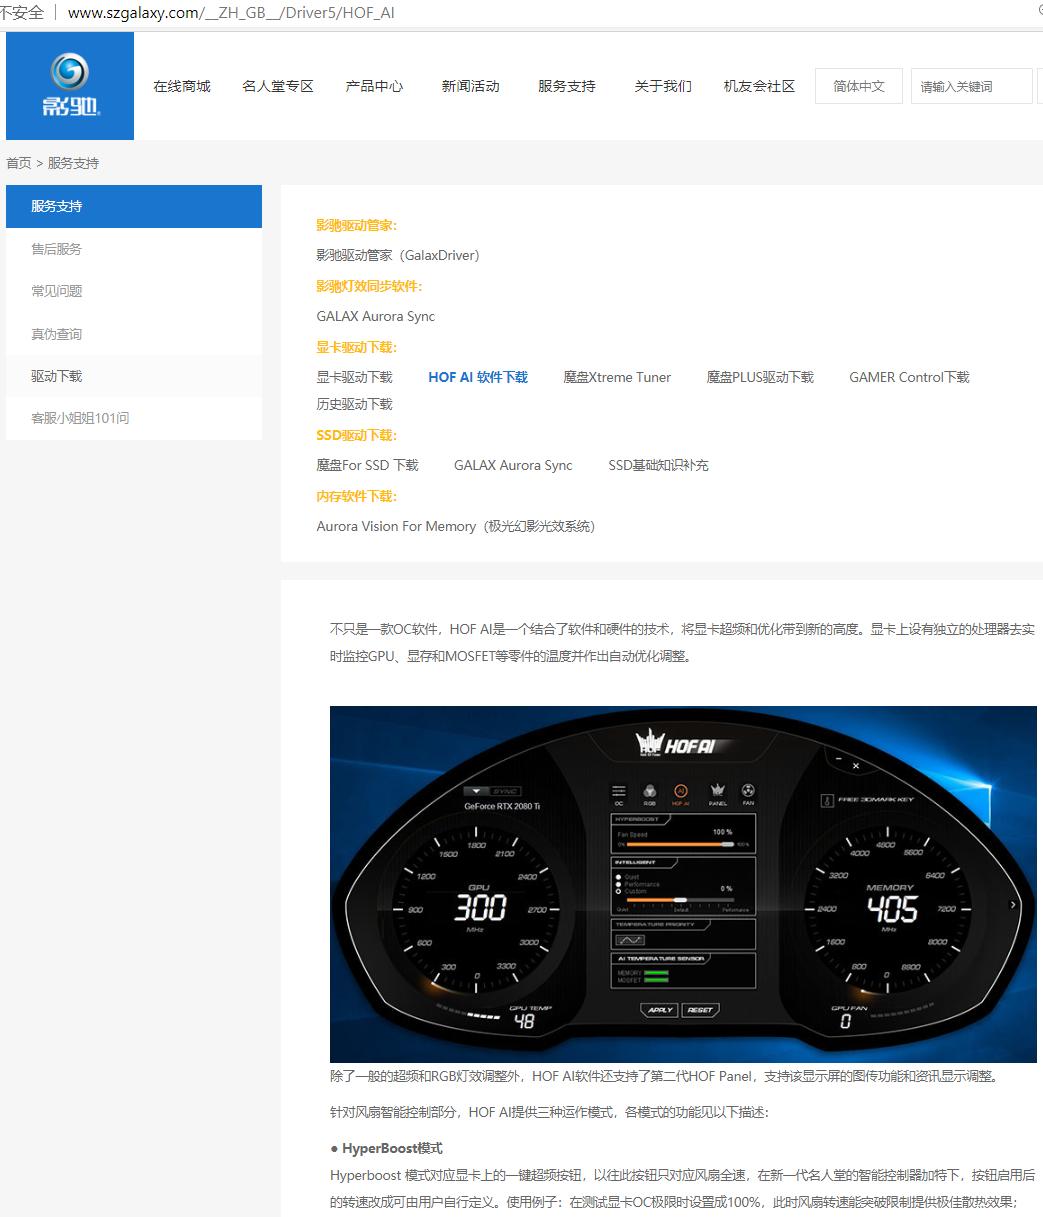The width and height of the screenshot is (1043, 1217).
Task: Adjust the HyperBoost fan speed slider
Action: tap(683, 844)
